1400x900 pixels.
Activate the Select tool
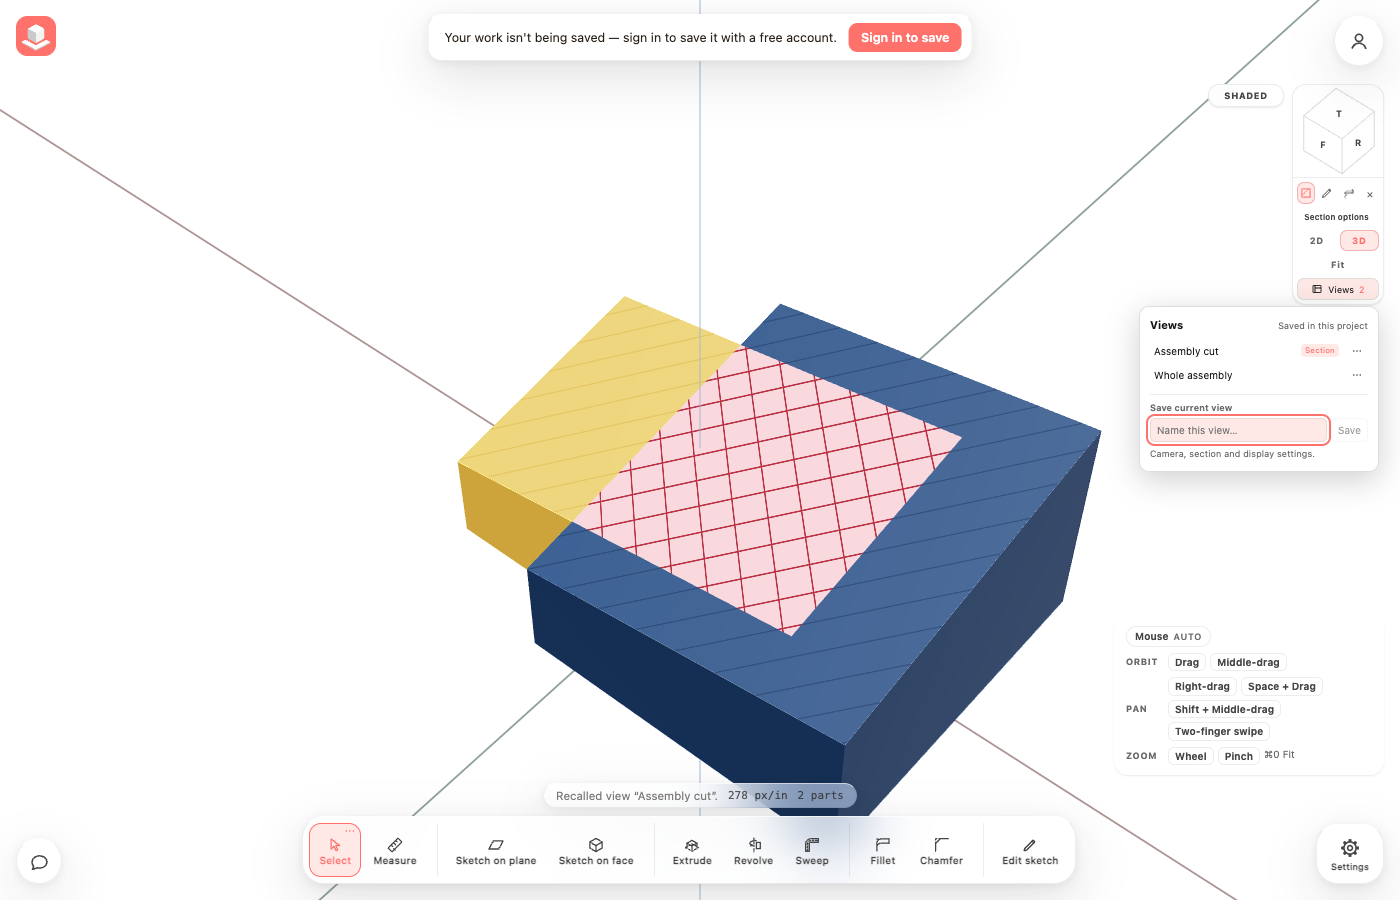(335, 850)
